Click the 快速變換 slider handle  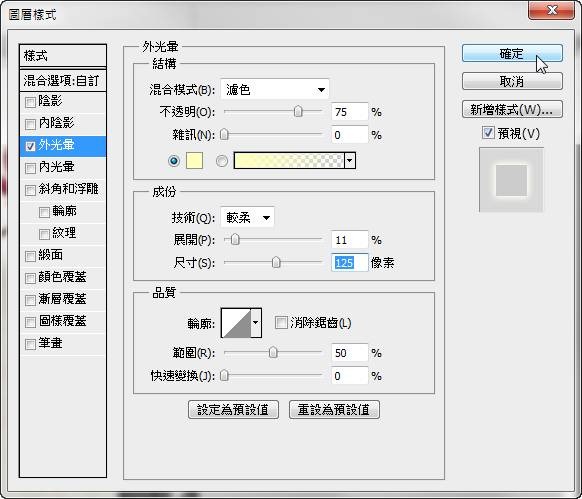[x=224, y=375]
